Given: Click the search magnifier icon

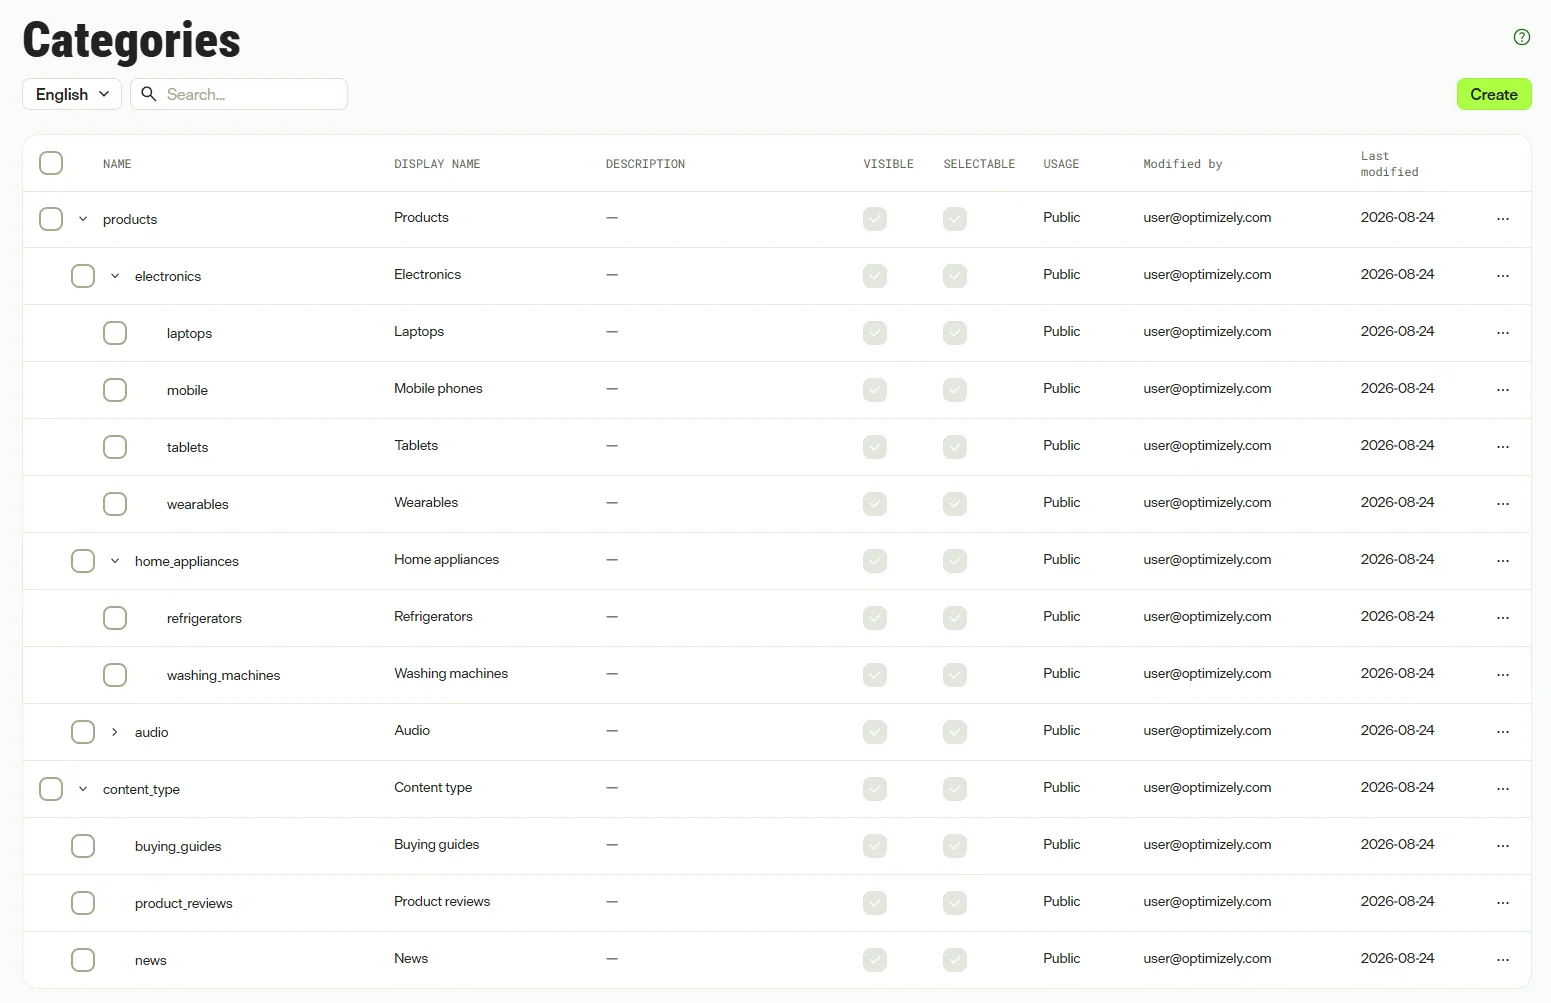Looking at the screenshot, I should pyautogui.click(x=149, y=94).
